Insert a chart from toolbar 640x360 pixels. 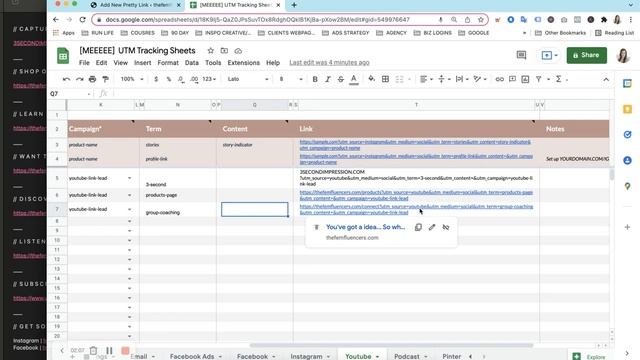[x=525, y=79]
